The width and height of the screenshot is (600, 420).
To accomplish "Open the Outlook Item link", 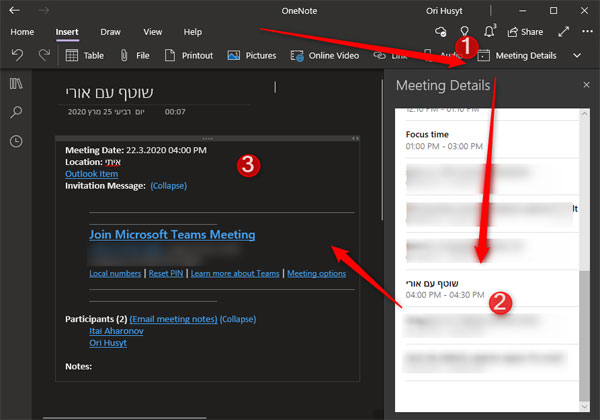I will pyautogui.click(x=91, y=173).
